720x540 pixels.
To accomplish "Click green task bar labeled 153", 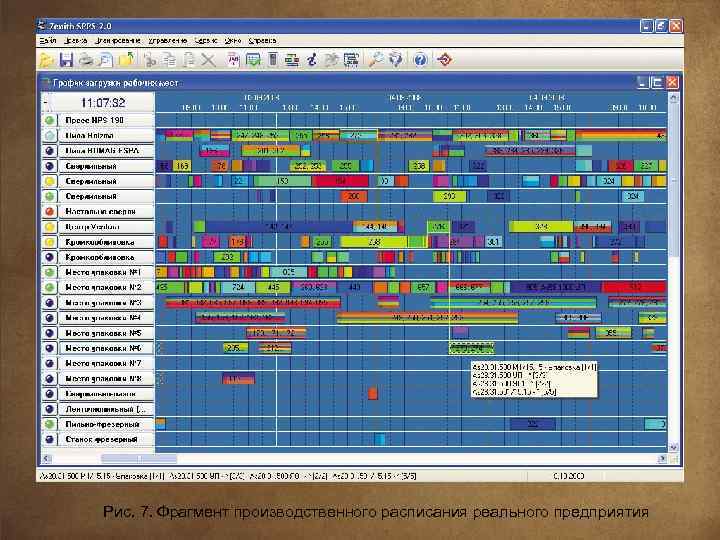I will (283, 181).
